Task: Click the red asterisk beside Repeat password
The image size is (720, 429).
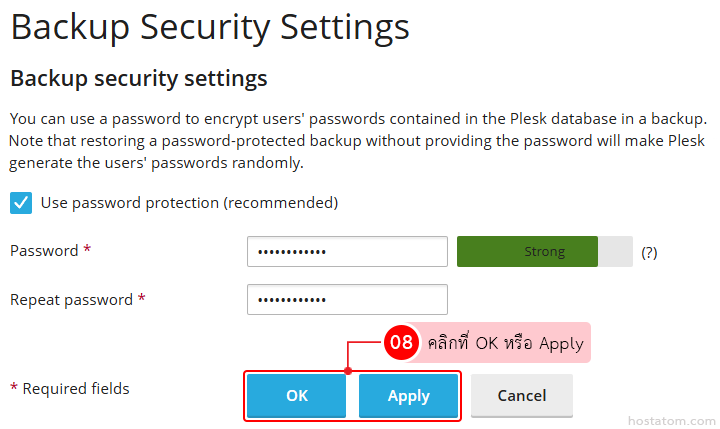Action: click(142, 299)
